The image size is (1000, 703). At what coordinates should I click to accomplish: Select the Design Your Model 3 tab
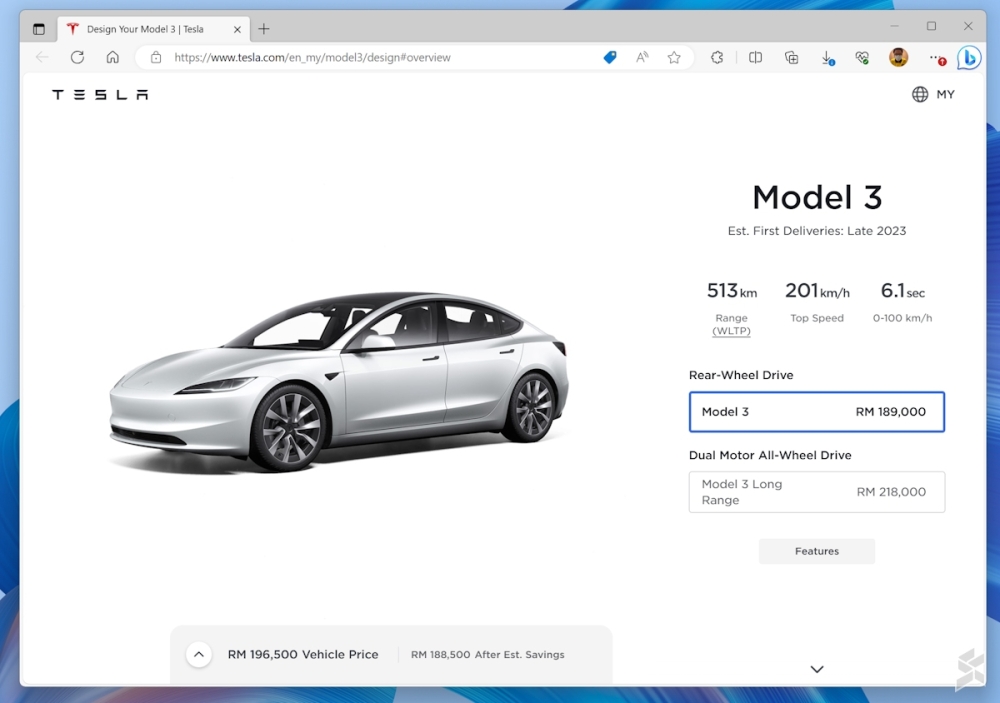(145, 29)
